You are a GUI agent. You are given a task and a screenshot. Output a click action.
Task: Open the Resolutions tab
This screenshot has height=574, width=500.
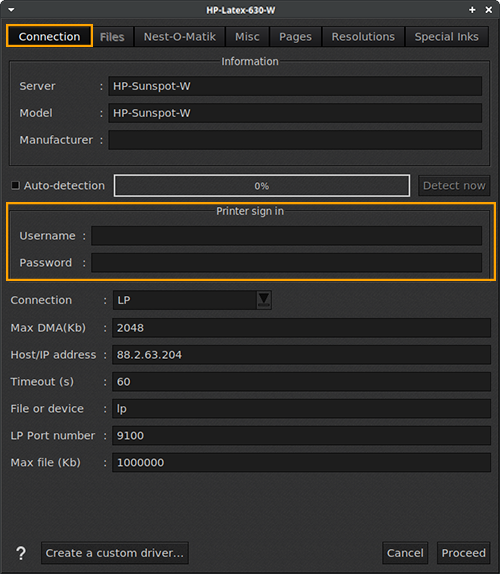[363, 37]
